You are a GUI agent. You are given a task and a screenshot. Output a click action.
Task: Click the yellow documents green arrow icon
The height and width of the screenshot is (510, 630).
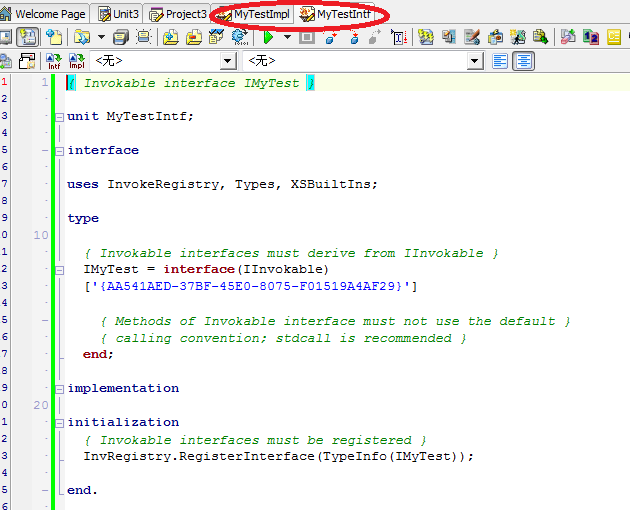[541, 37]
